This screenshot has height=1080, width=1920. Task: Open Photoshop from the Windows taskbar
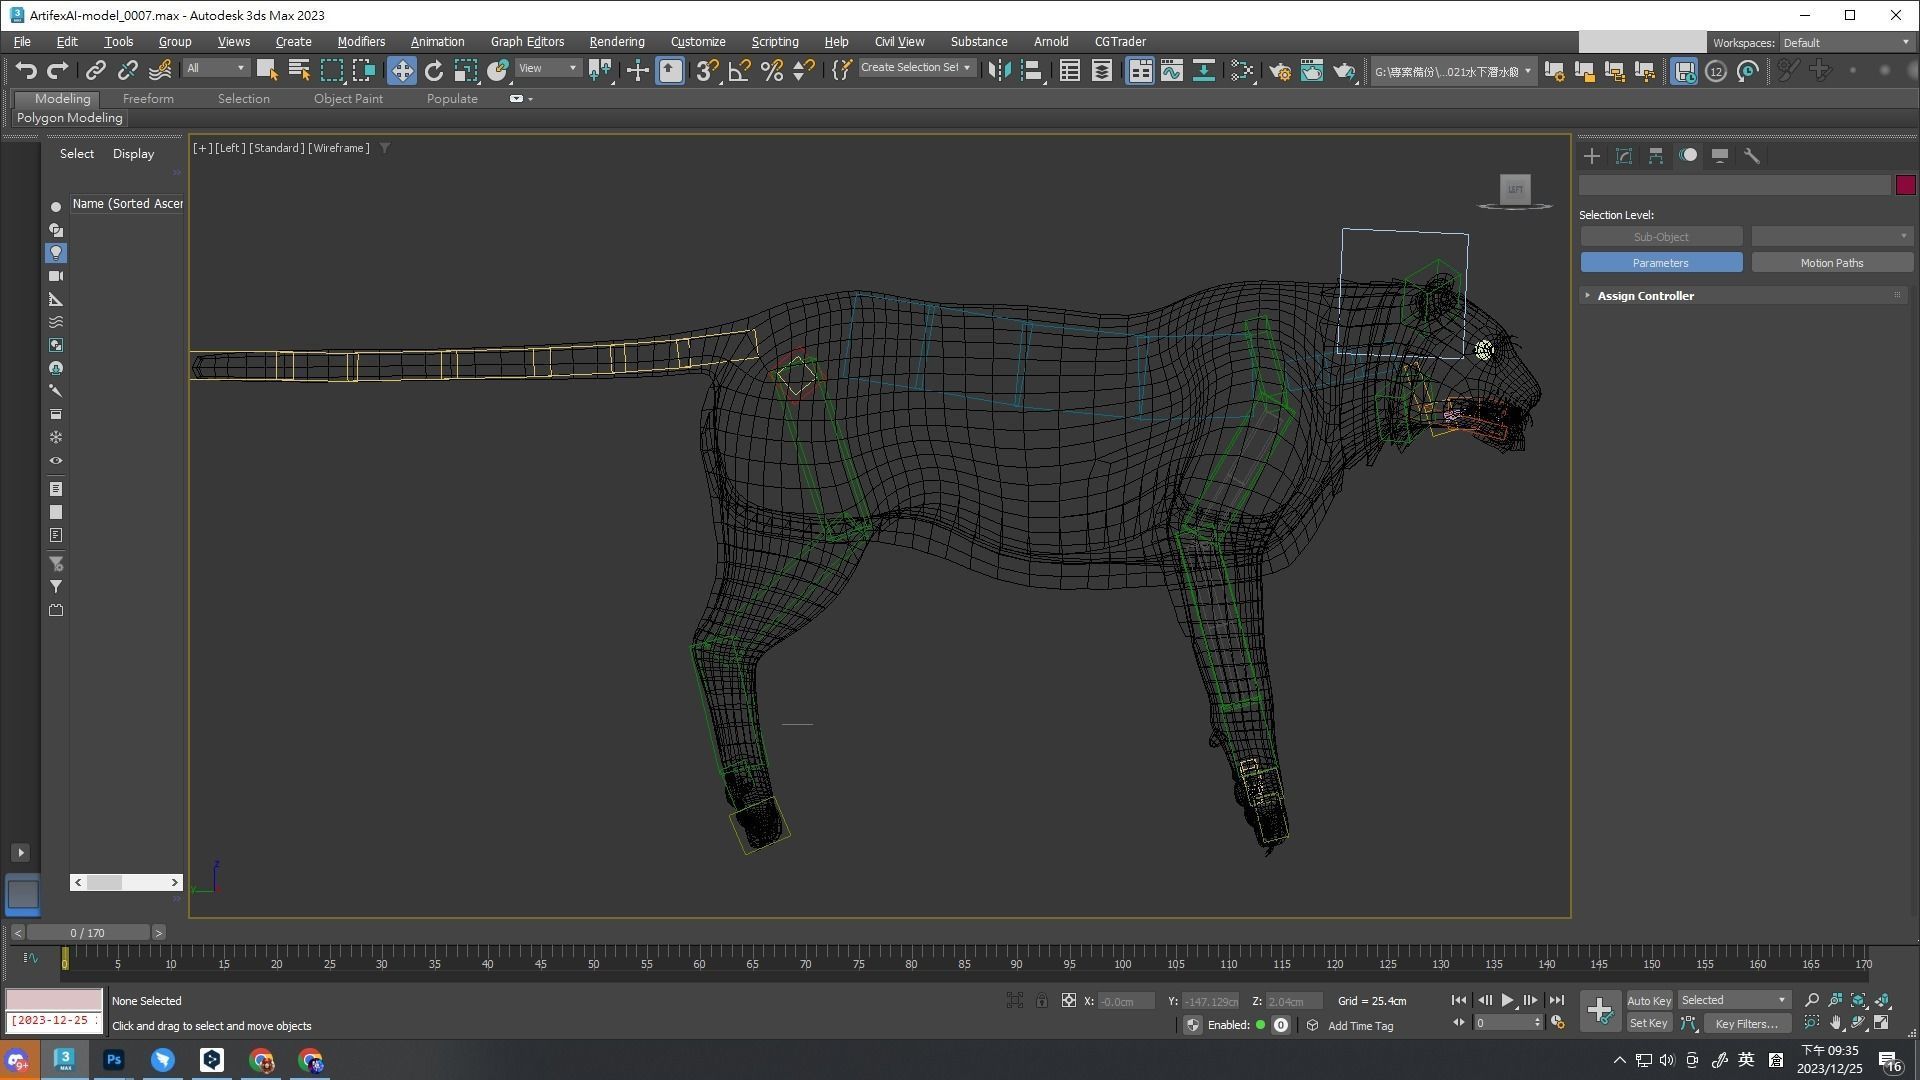click(x=113, y=1060)
